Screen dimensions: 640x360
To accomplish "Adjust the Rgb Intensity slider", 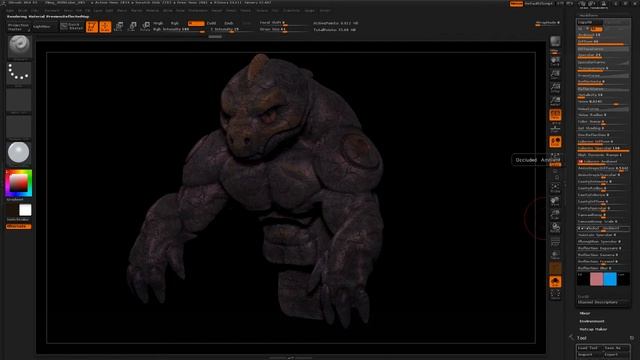I will tap(178, 30).
